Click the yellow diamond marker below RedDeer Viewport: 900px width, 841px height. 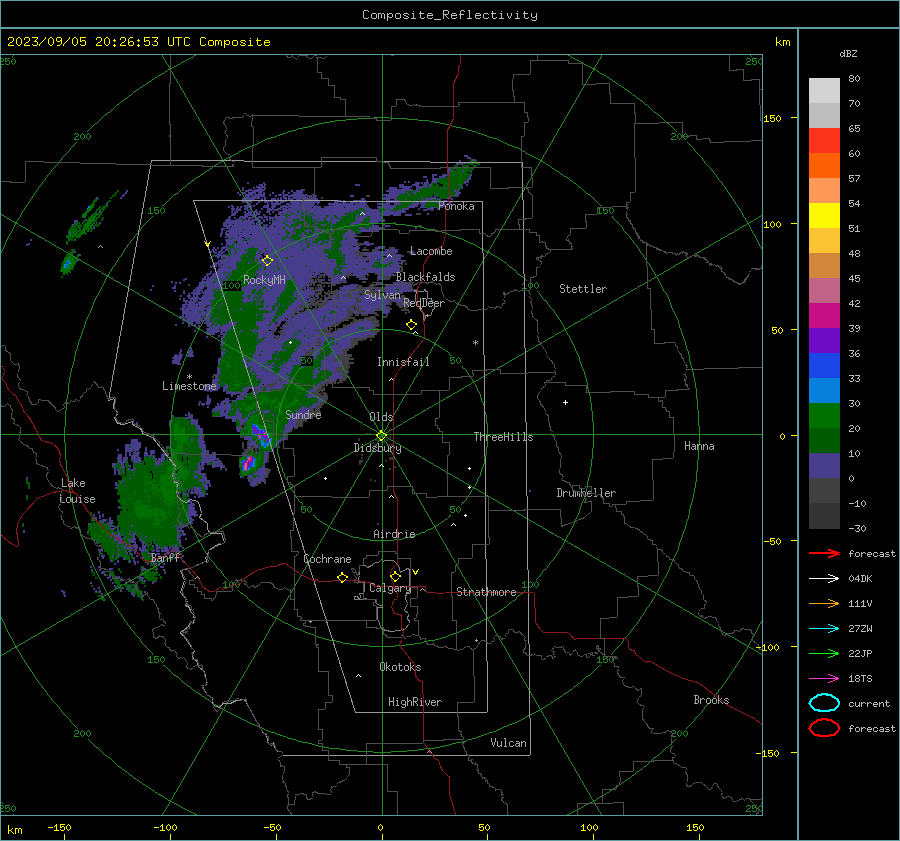[x=411, y=325]
